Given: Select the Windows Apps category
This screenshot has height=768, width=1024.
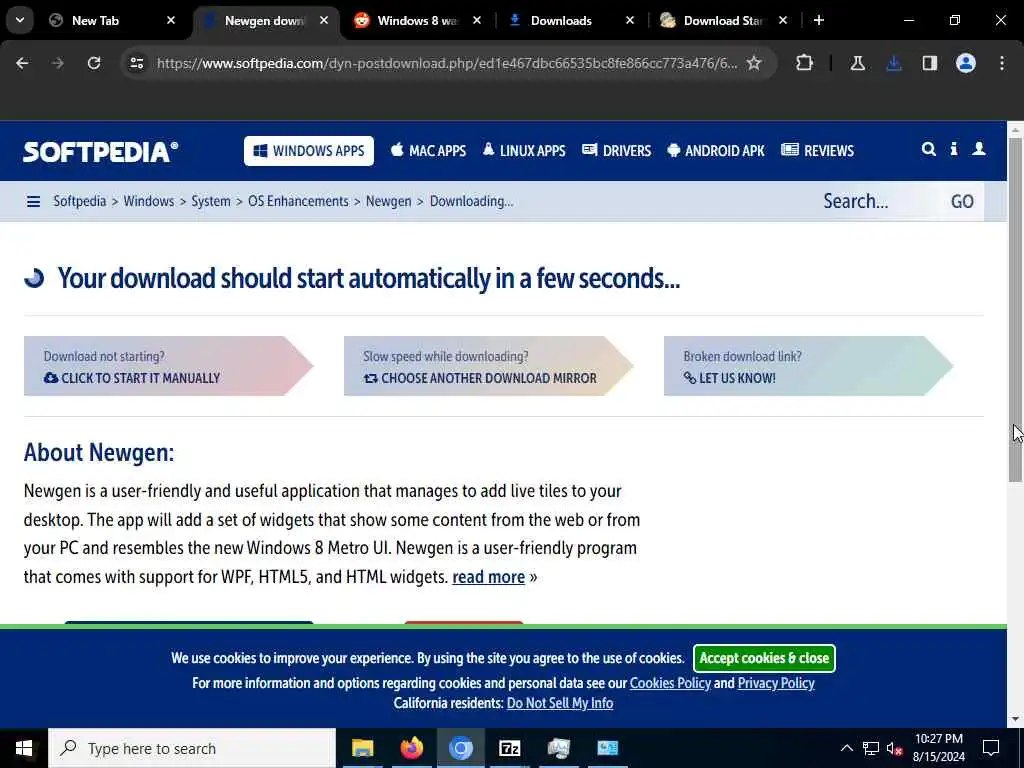Looking at the screenshot, I should pyautogui.click(x=309, y=151).
